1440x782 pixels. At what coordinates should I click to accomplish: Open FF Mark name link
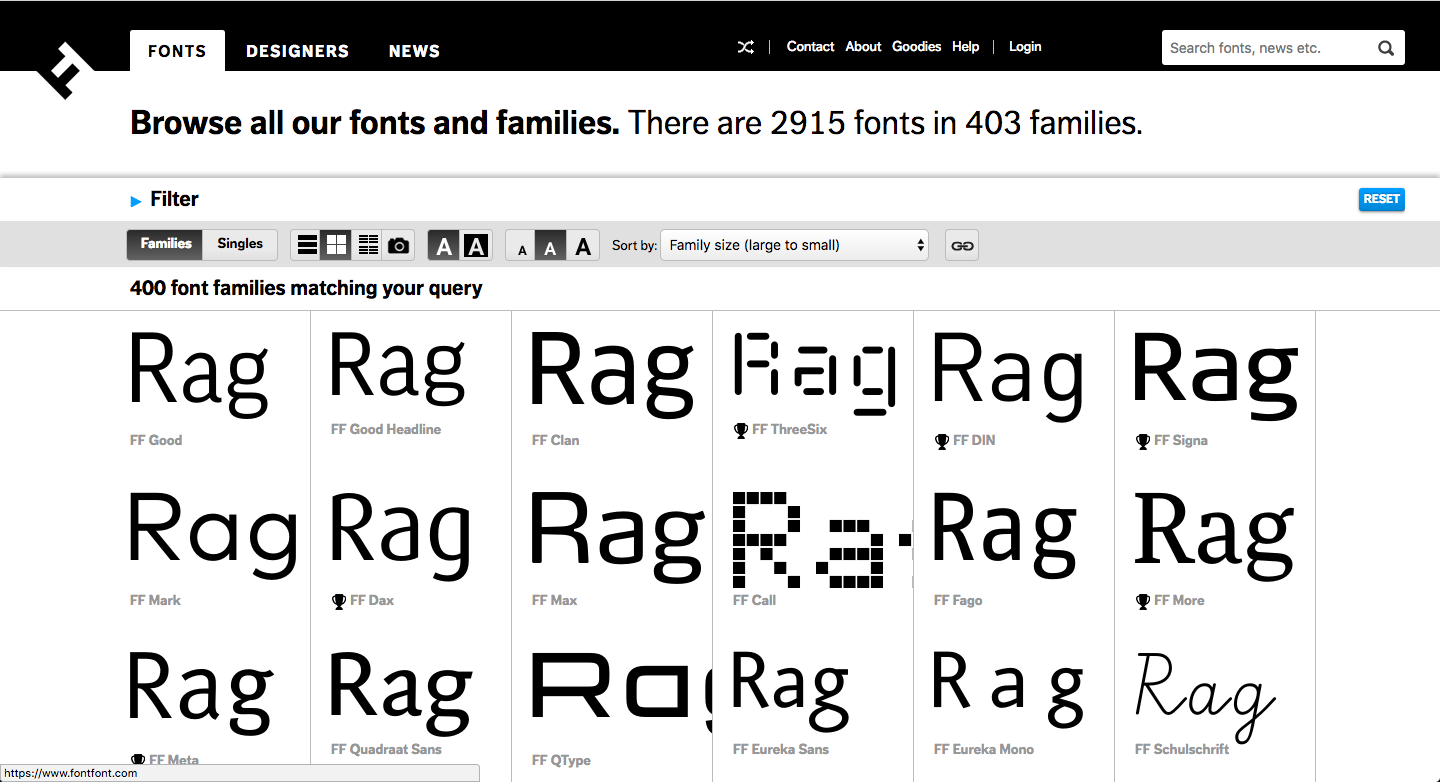[156, 601]
